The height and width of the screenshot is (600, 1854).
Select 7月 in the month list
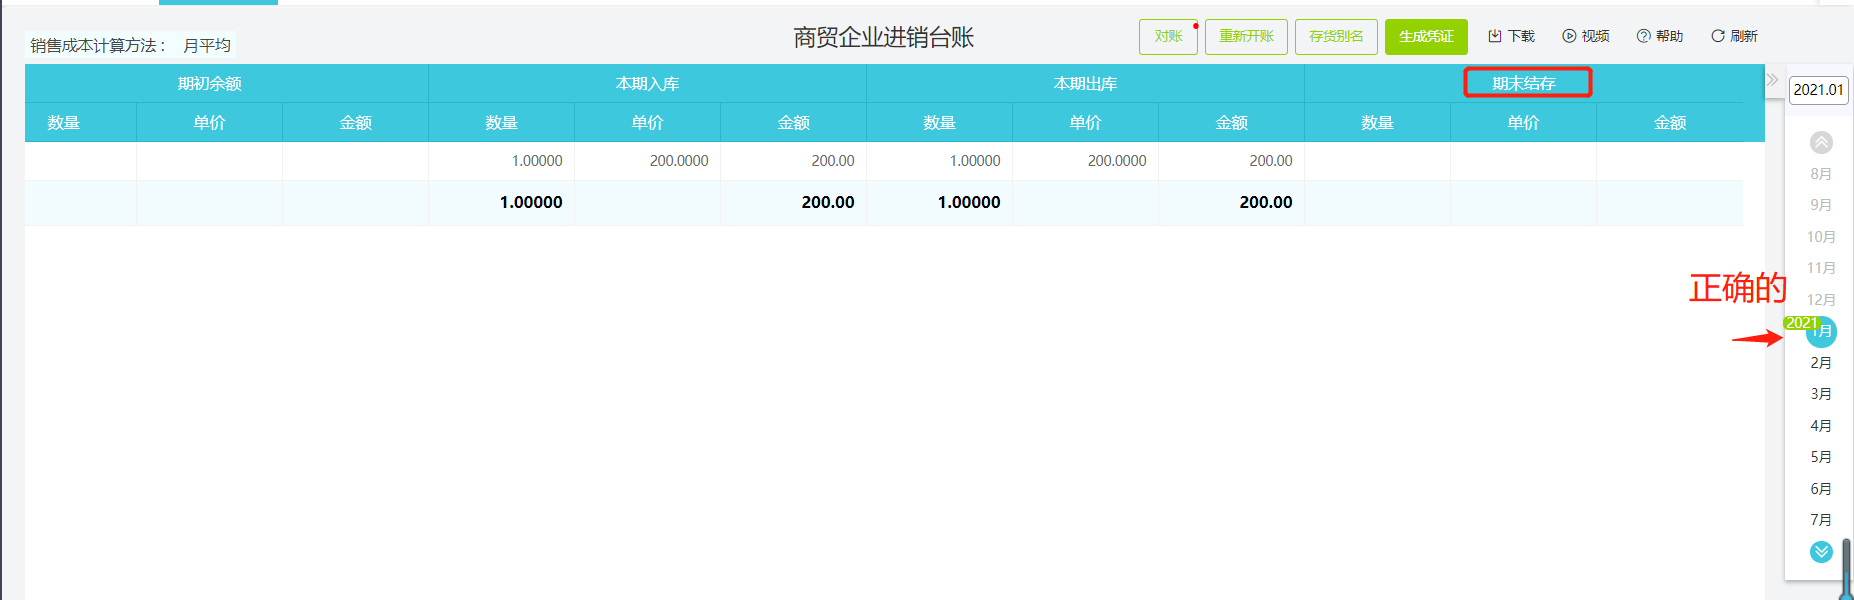click(x=1821, y=520)
